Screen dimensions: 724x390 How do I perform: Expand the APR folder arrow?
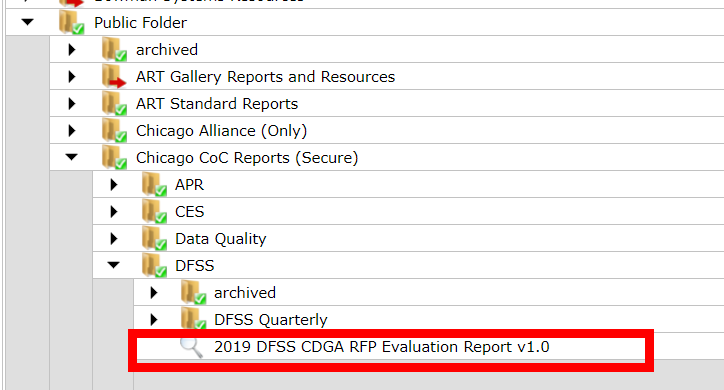(x=114, y=185)
